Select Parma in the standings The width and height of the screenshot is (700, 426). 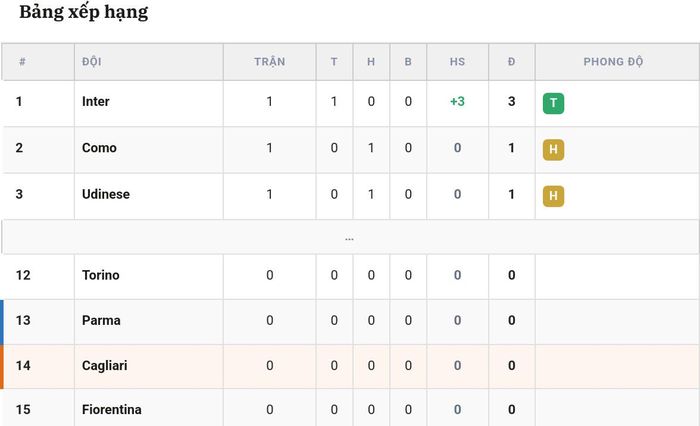(101, 320)
